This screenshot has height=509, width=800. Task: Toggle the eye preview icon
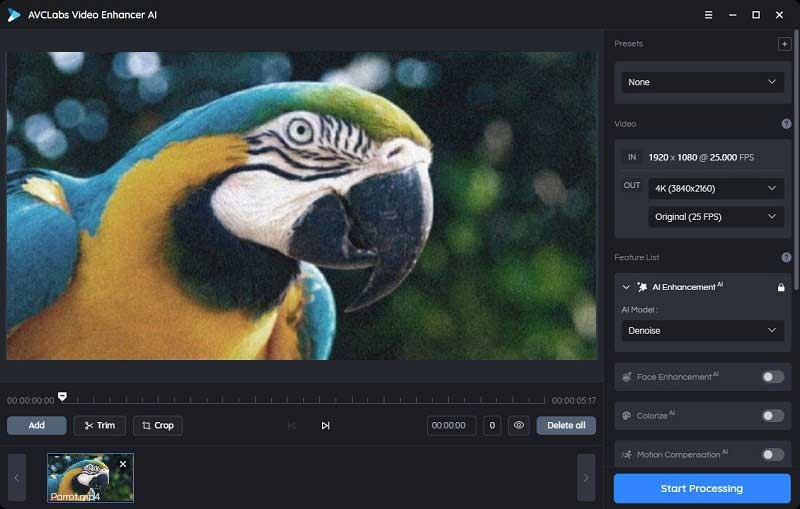[518, 425]
